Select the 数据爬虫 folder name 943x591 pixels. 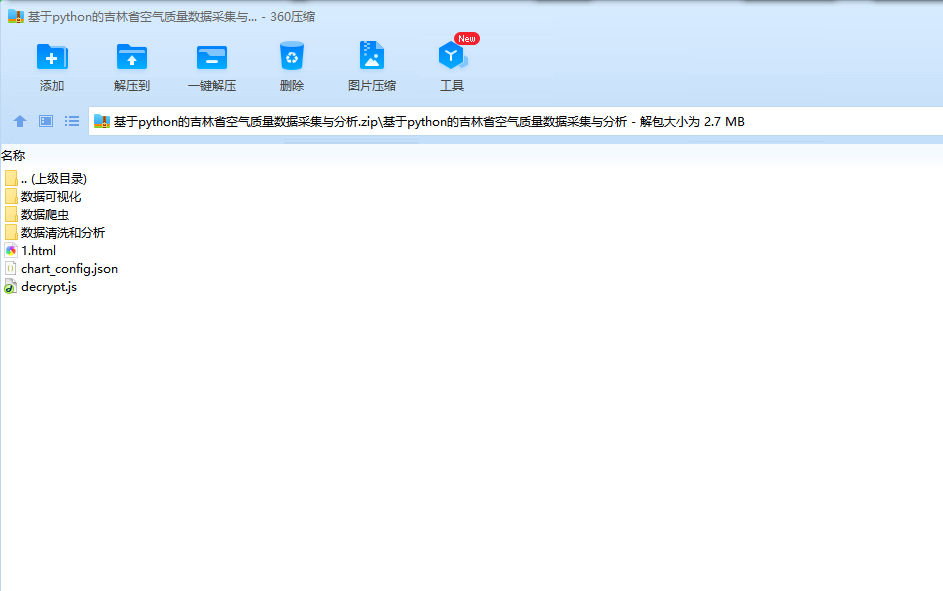pos(45,215)
